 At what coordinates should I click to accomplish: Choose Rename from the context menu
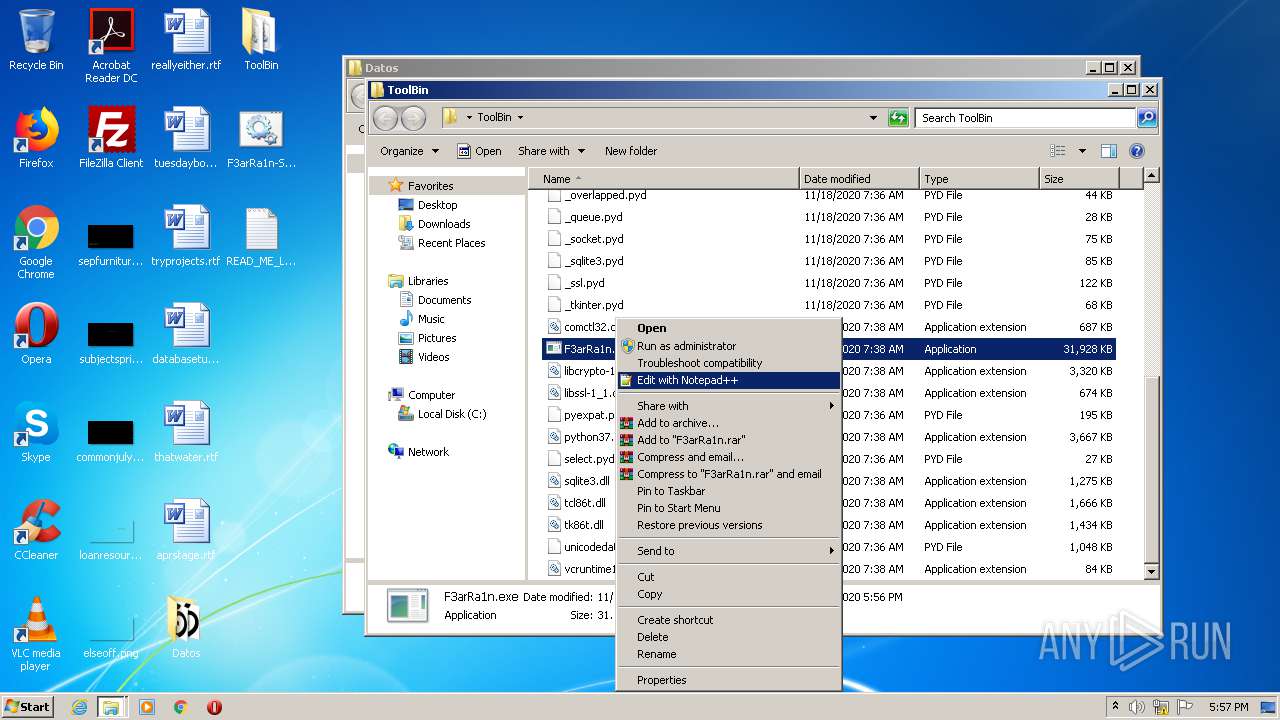(728, 654)
